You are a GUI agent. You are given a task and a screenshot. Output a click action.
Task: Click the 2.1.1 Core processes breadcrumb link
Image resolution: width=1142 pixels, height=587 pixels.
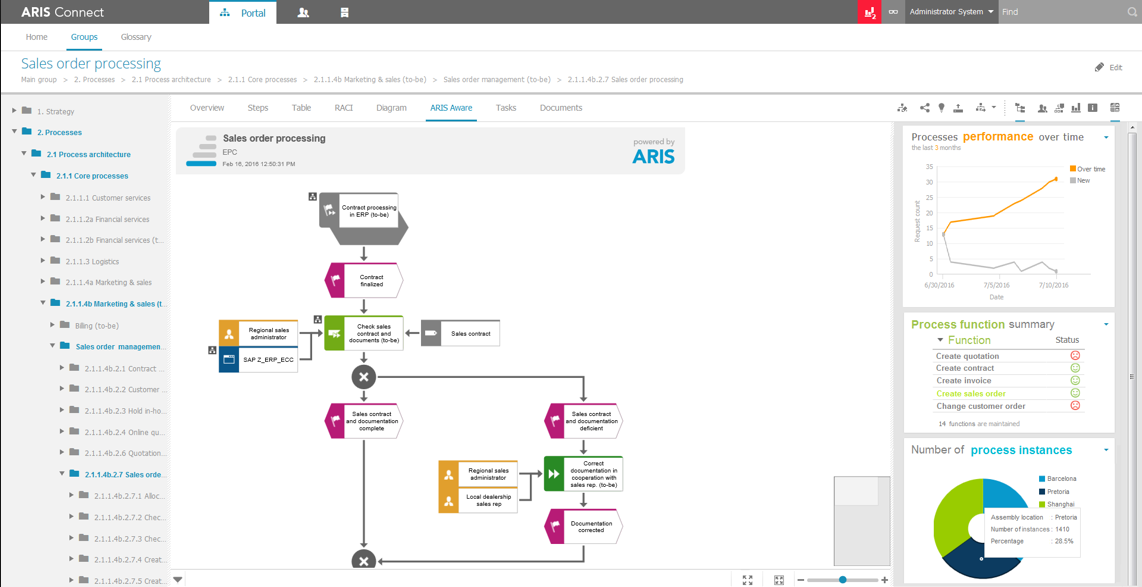click(x=262, y=79)
